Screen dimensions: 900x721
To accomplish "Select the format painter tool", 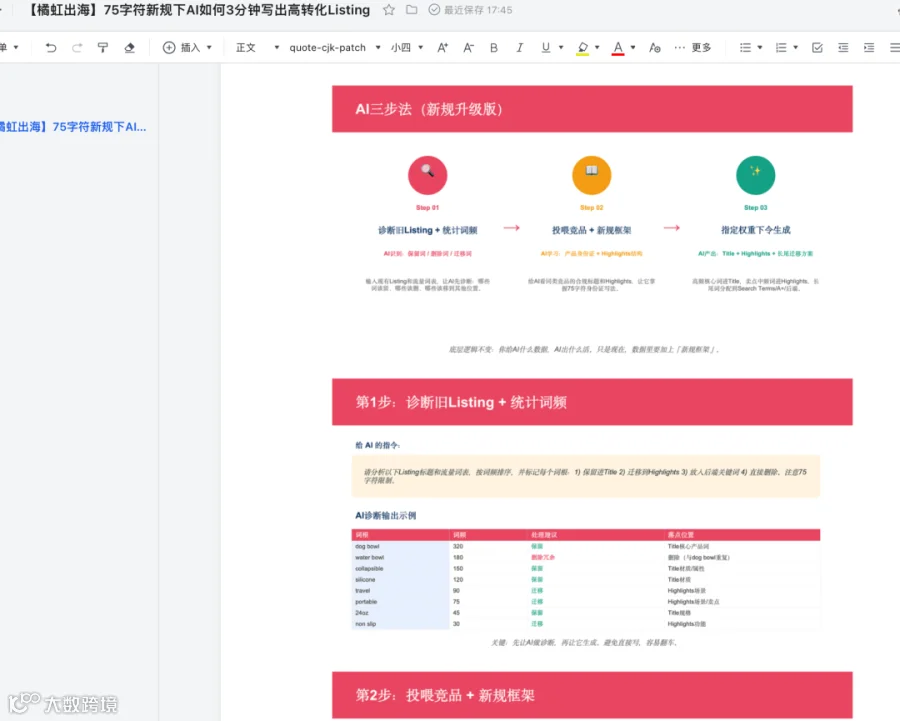I will pos(103,48).
